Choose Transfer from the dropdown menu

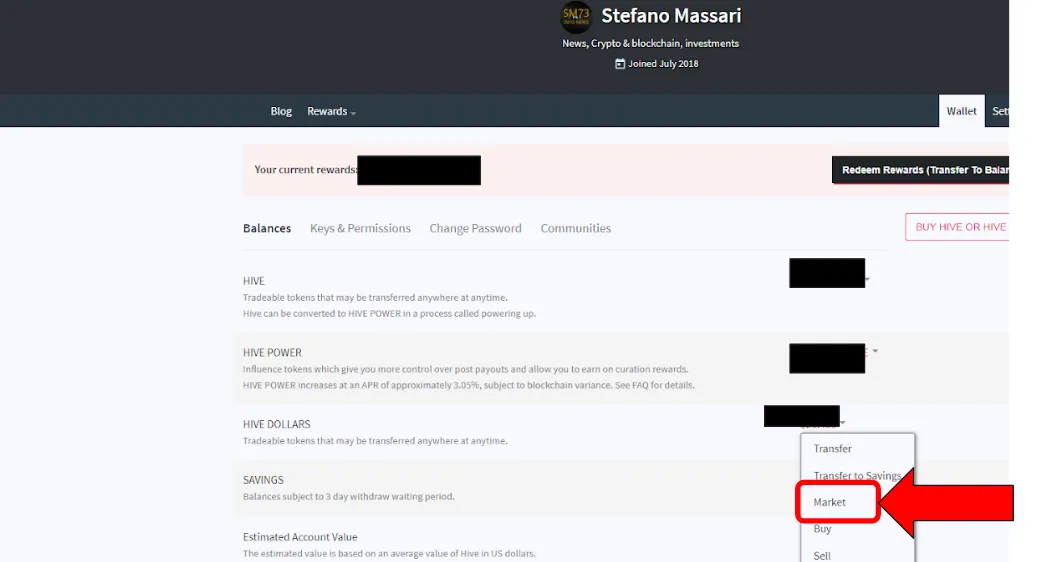tap(832, 448)
